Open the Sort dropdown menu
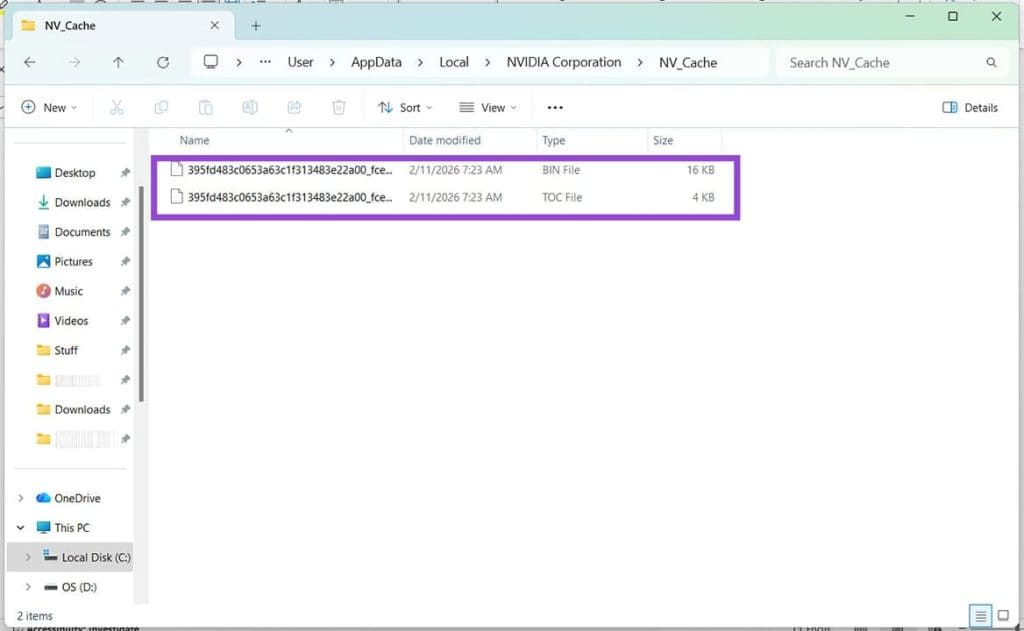The image size is (1024, 631). pyautogui.click(x=405, y=108)
